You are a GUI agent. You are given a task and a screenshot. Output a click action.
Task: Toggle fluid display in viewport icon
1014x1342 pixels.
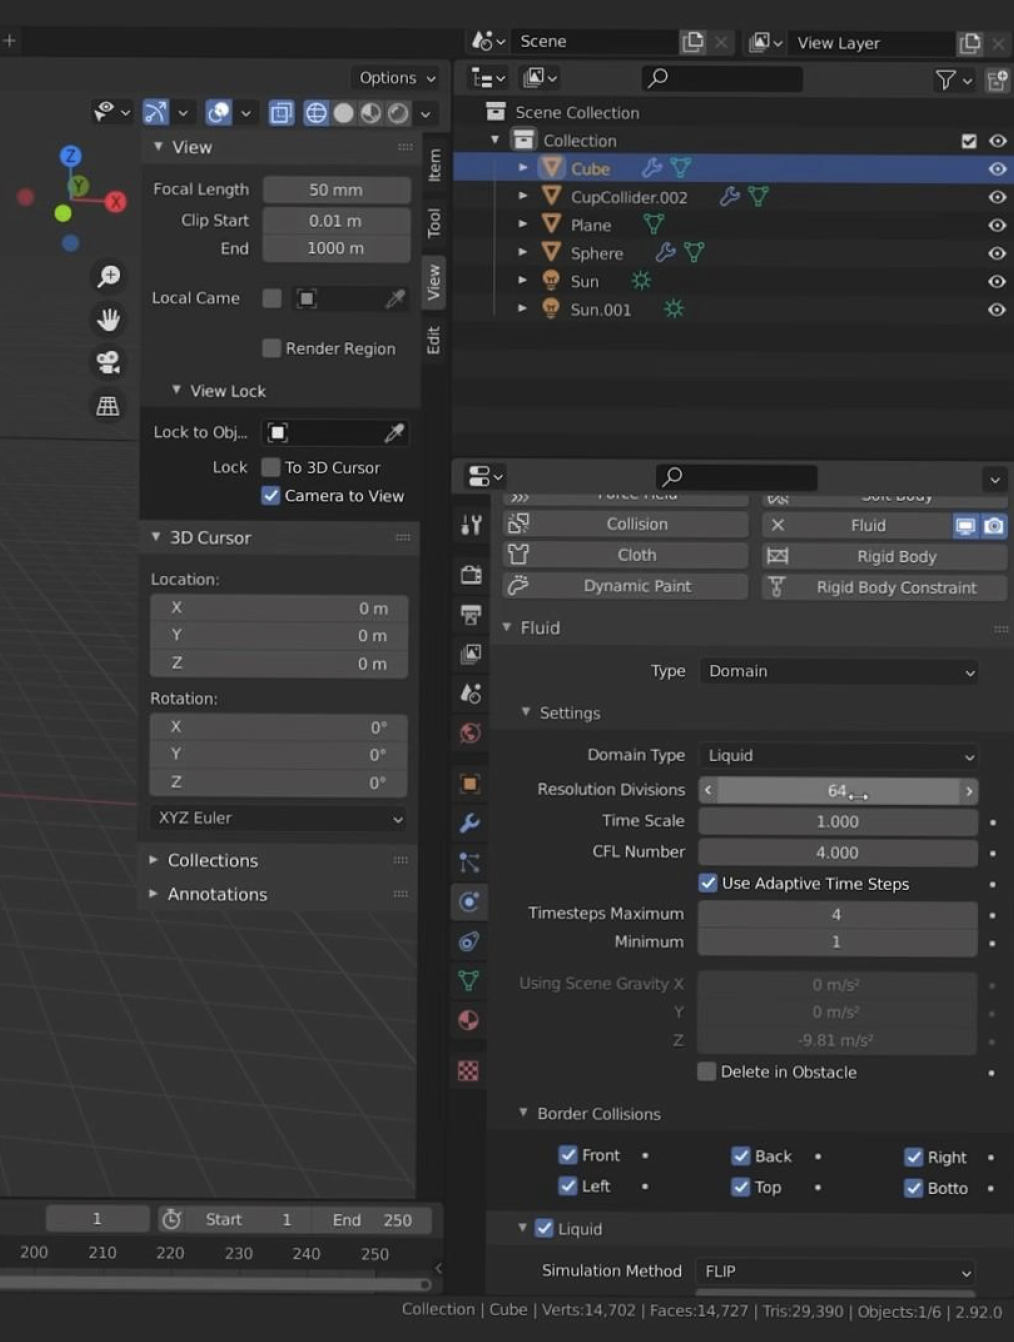(965, 526)
